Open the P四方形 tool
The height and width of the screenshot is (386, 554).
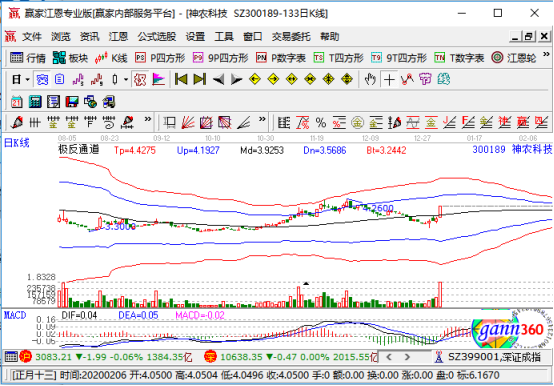[160, 58]
